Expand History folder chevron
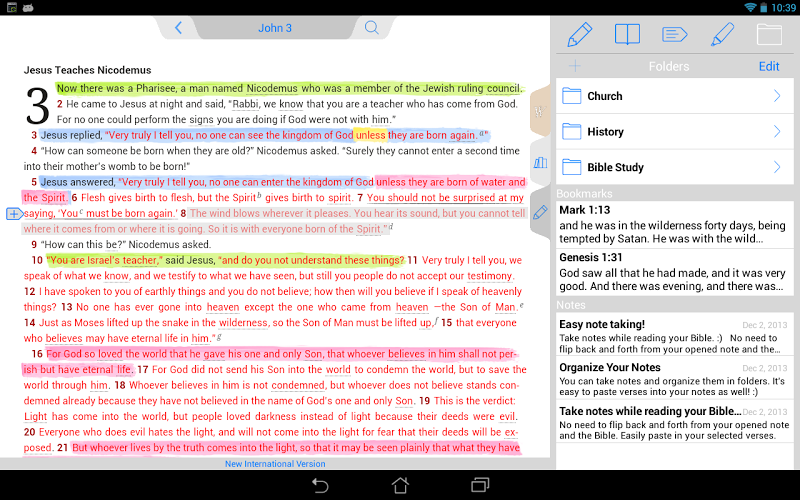 point(777,132)
